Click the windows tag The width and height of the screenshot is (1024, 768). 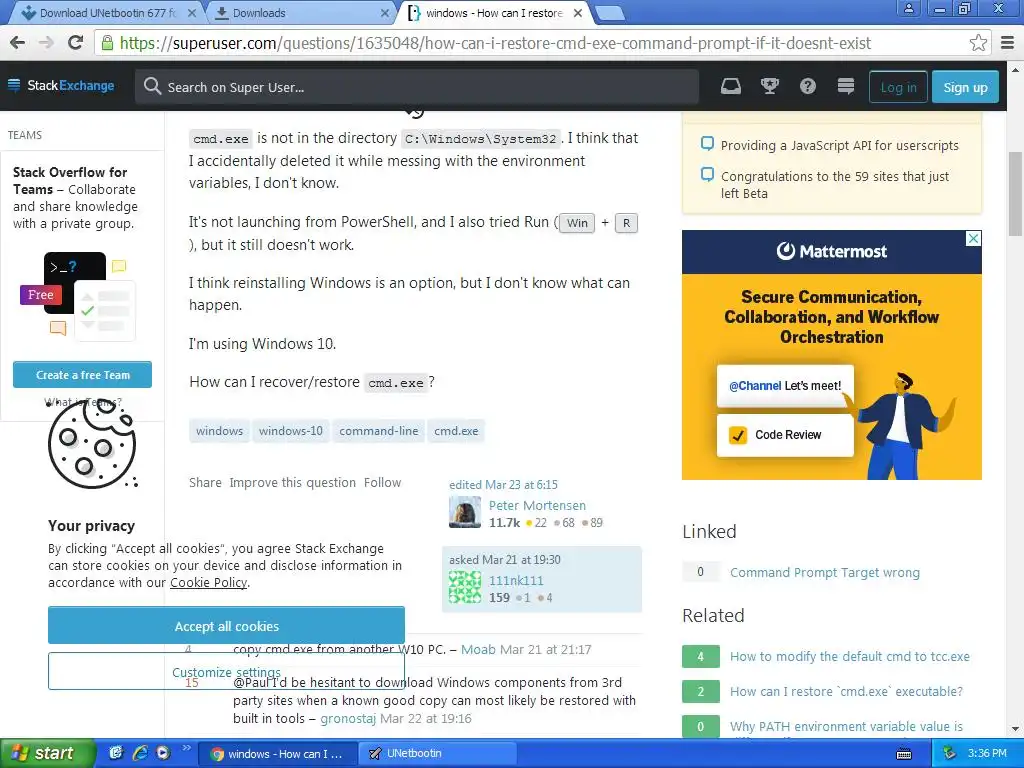click(x=219, y=431)
